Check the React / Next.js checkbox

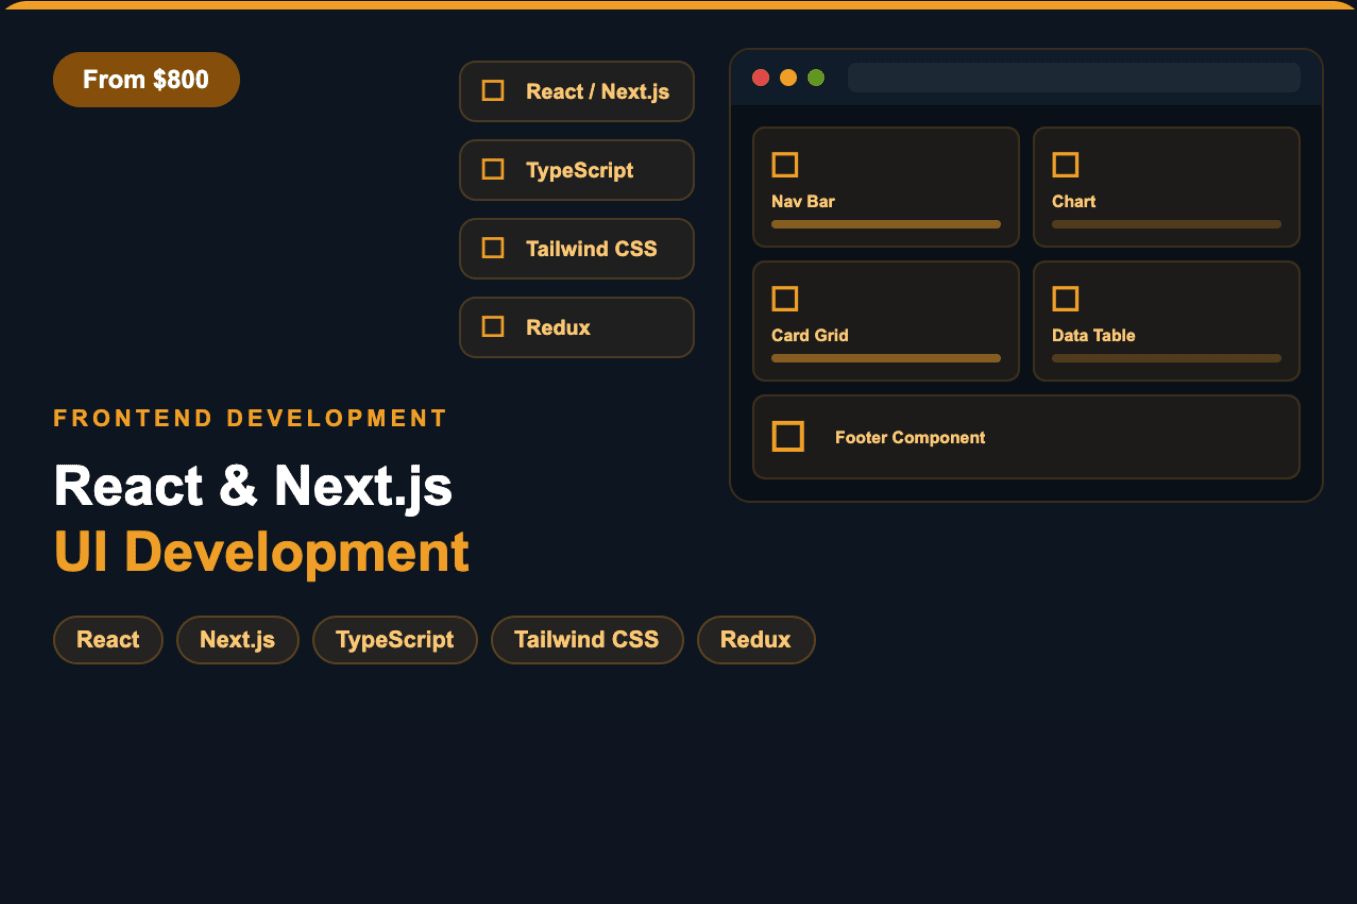(x=493, y=91)
